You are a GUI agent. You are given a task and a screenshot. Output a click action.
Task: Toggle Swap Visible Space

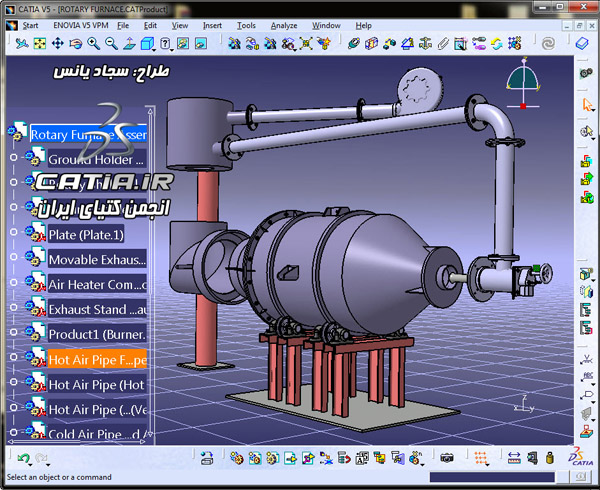point(201,44)
